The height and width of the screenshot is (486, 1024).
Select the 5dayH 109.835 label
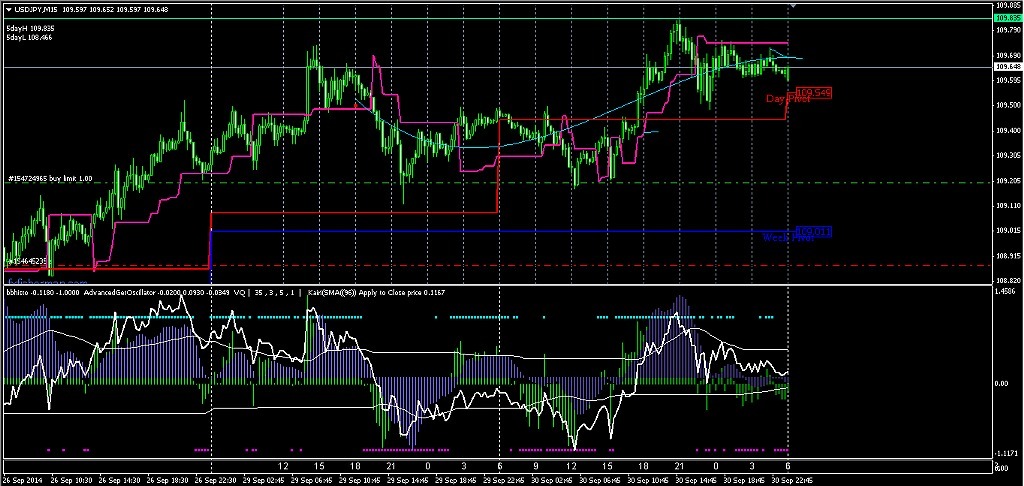[x=30, y=28]
